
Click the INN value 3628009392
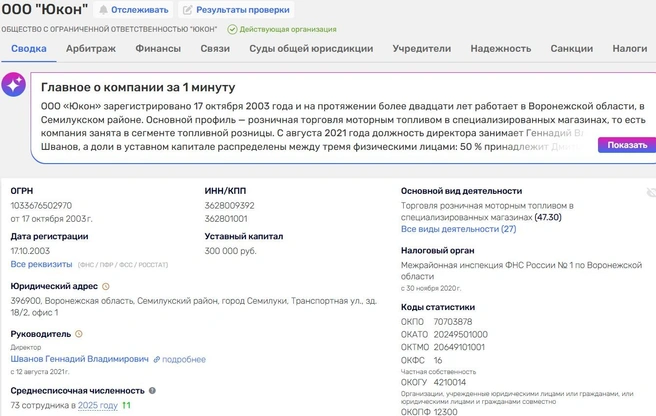click(x=229, y=205)
